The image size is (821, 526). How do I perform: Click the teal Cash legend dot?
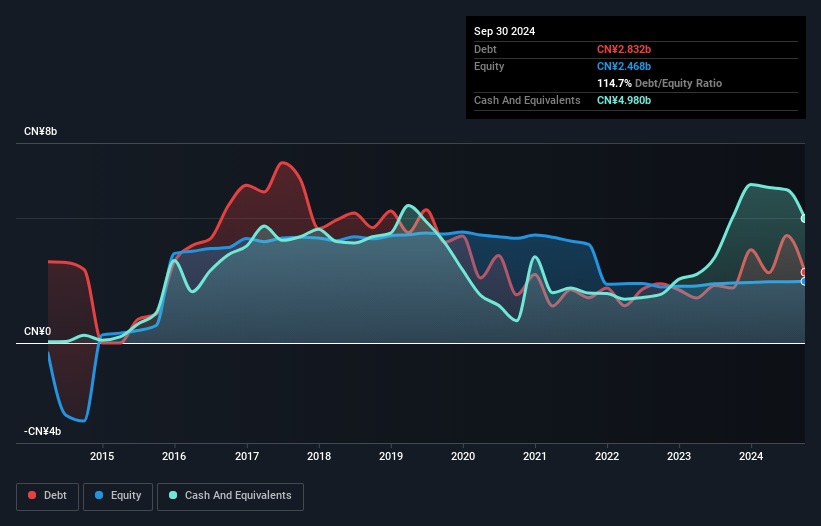click(x=173, y=495)
